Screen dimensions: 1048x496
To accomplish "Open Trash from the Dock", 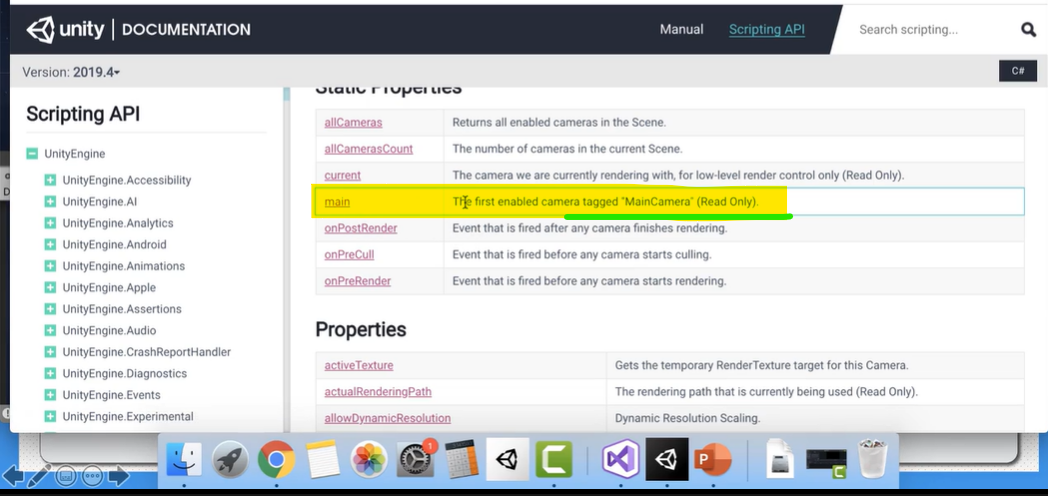I will coord(873,459).
